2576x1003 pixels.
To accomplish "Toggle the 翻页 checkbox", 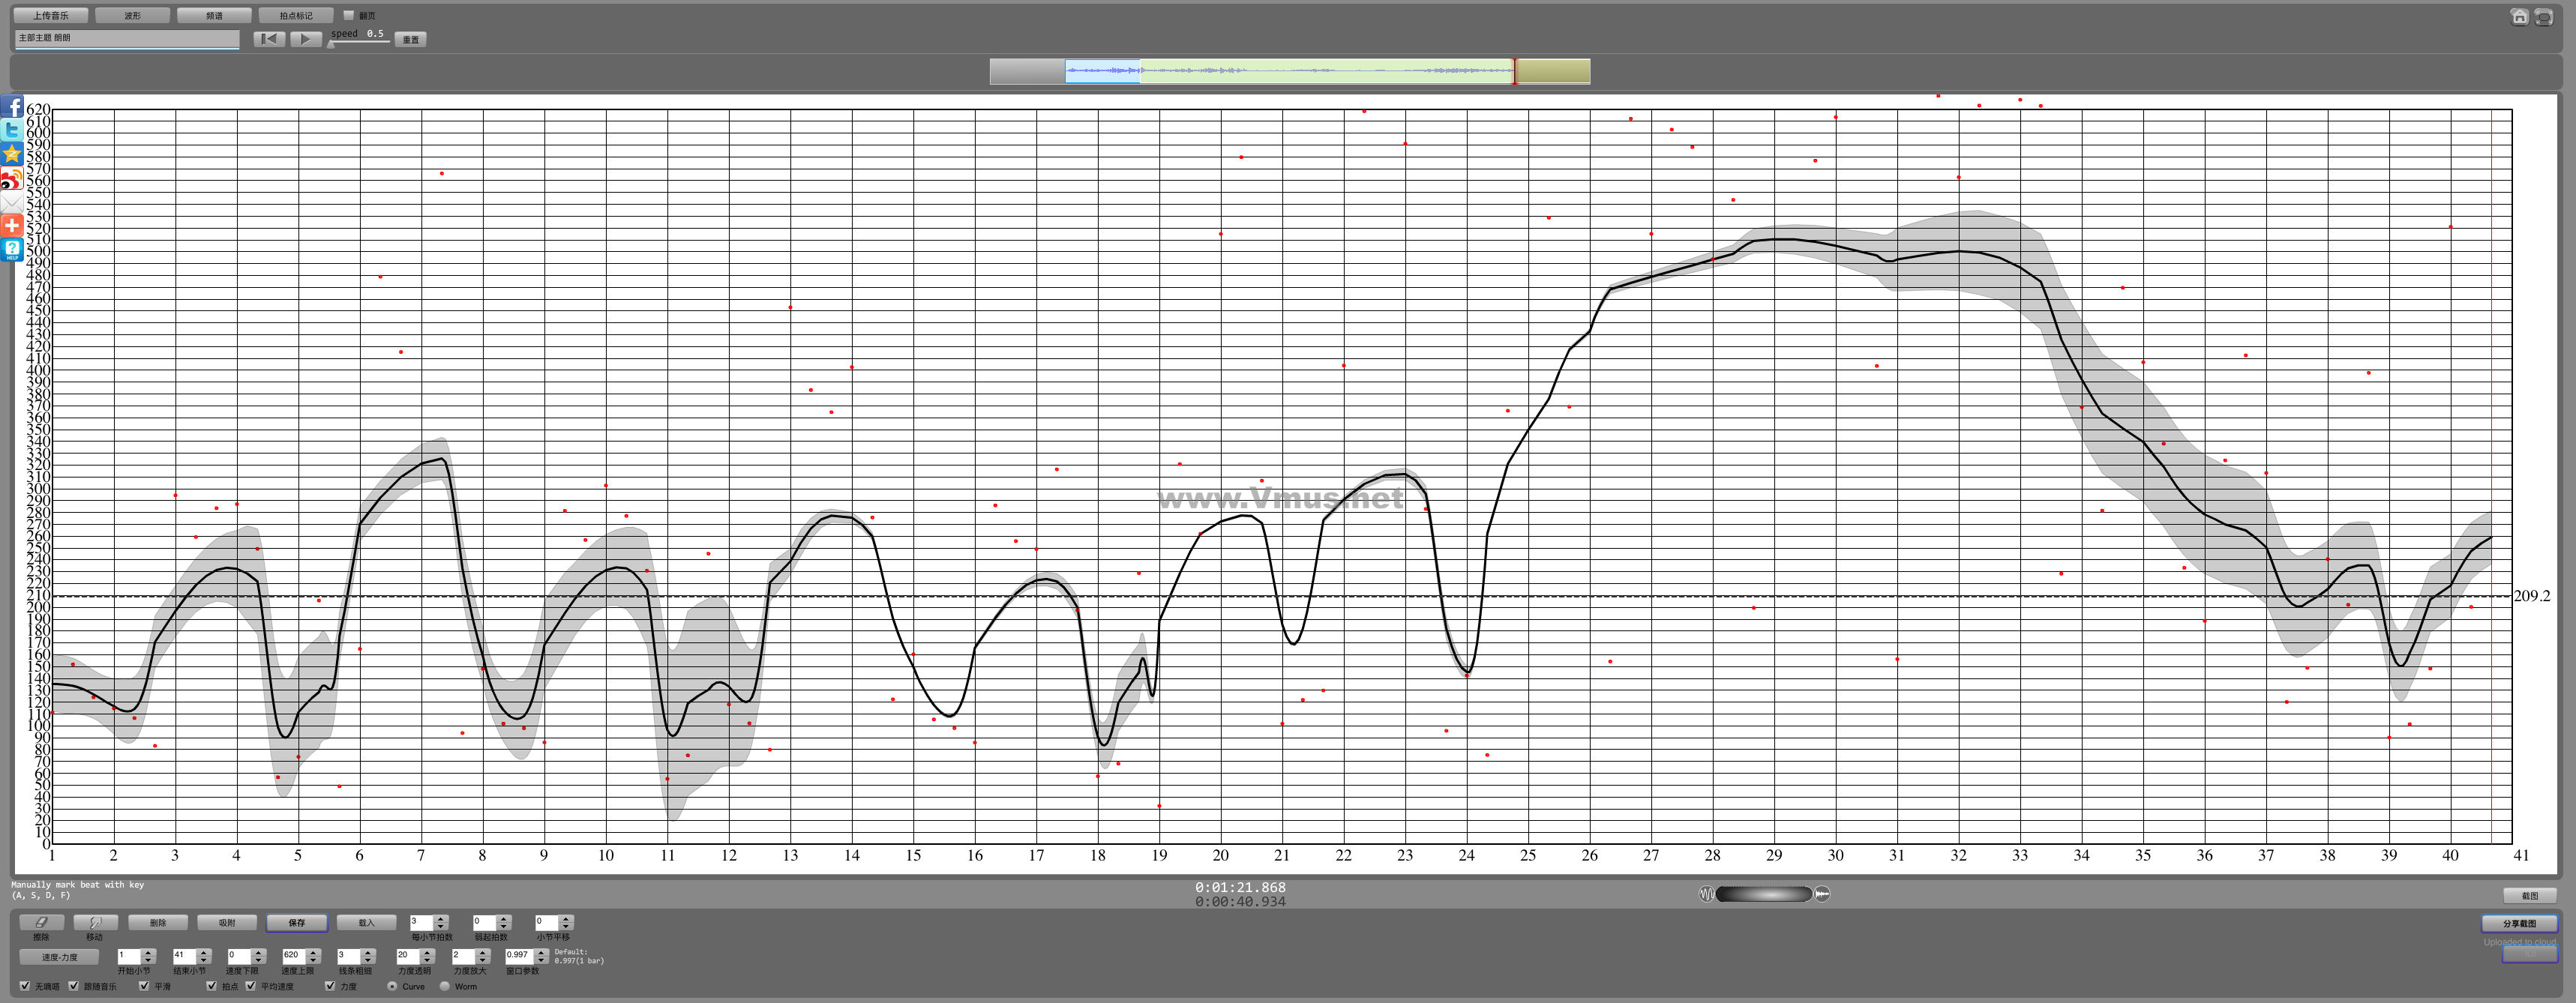I will click(349, 15).
